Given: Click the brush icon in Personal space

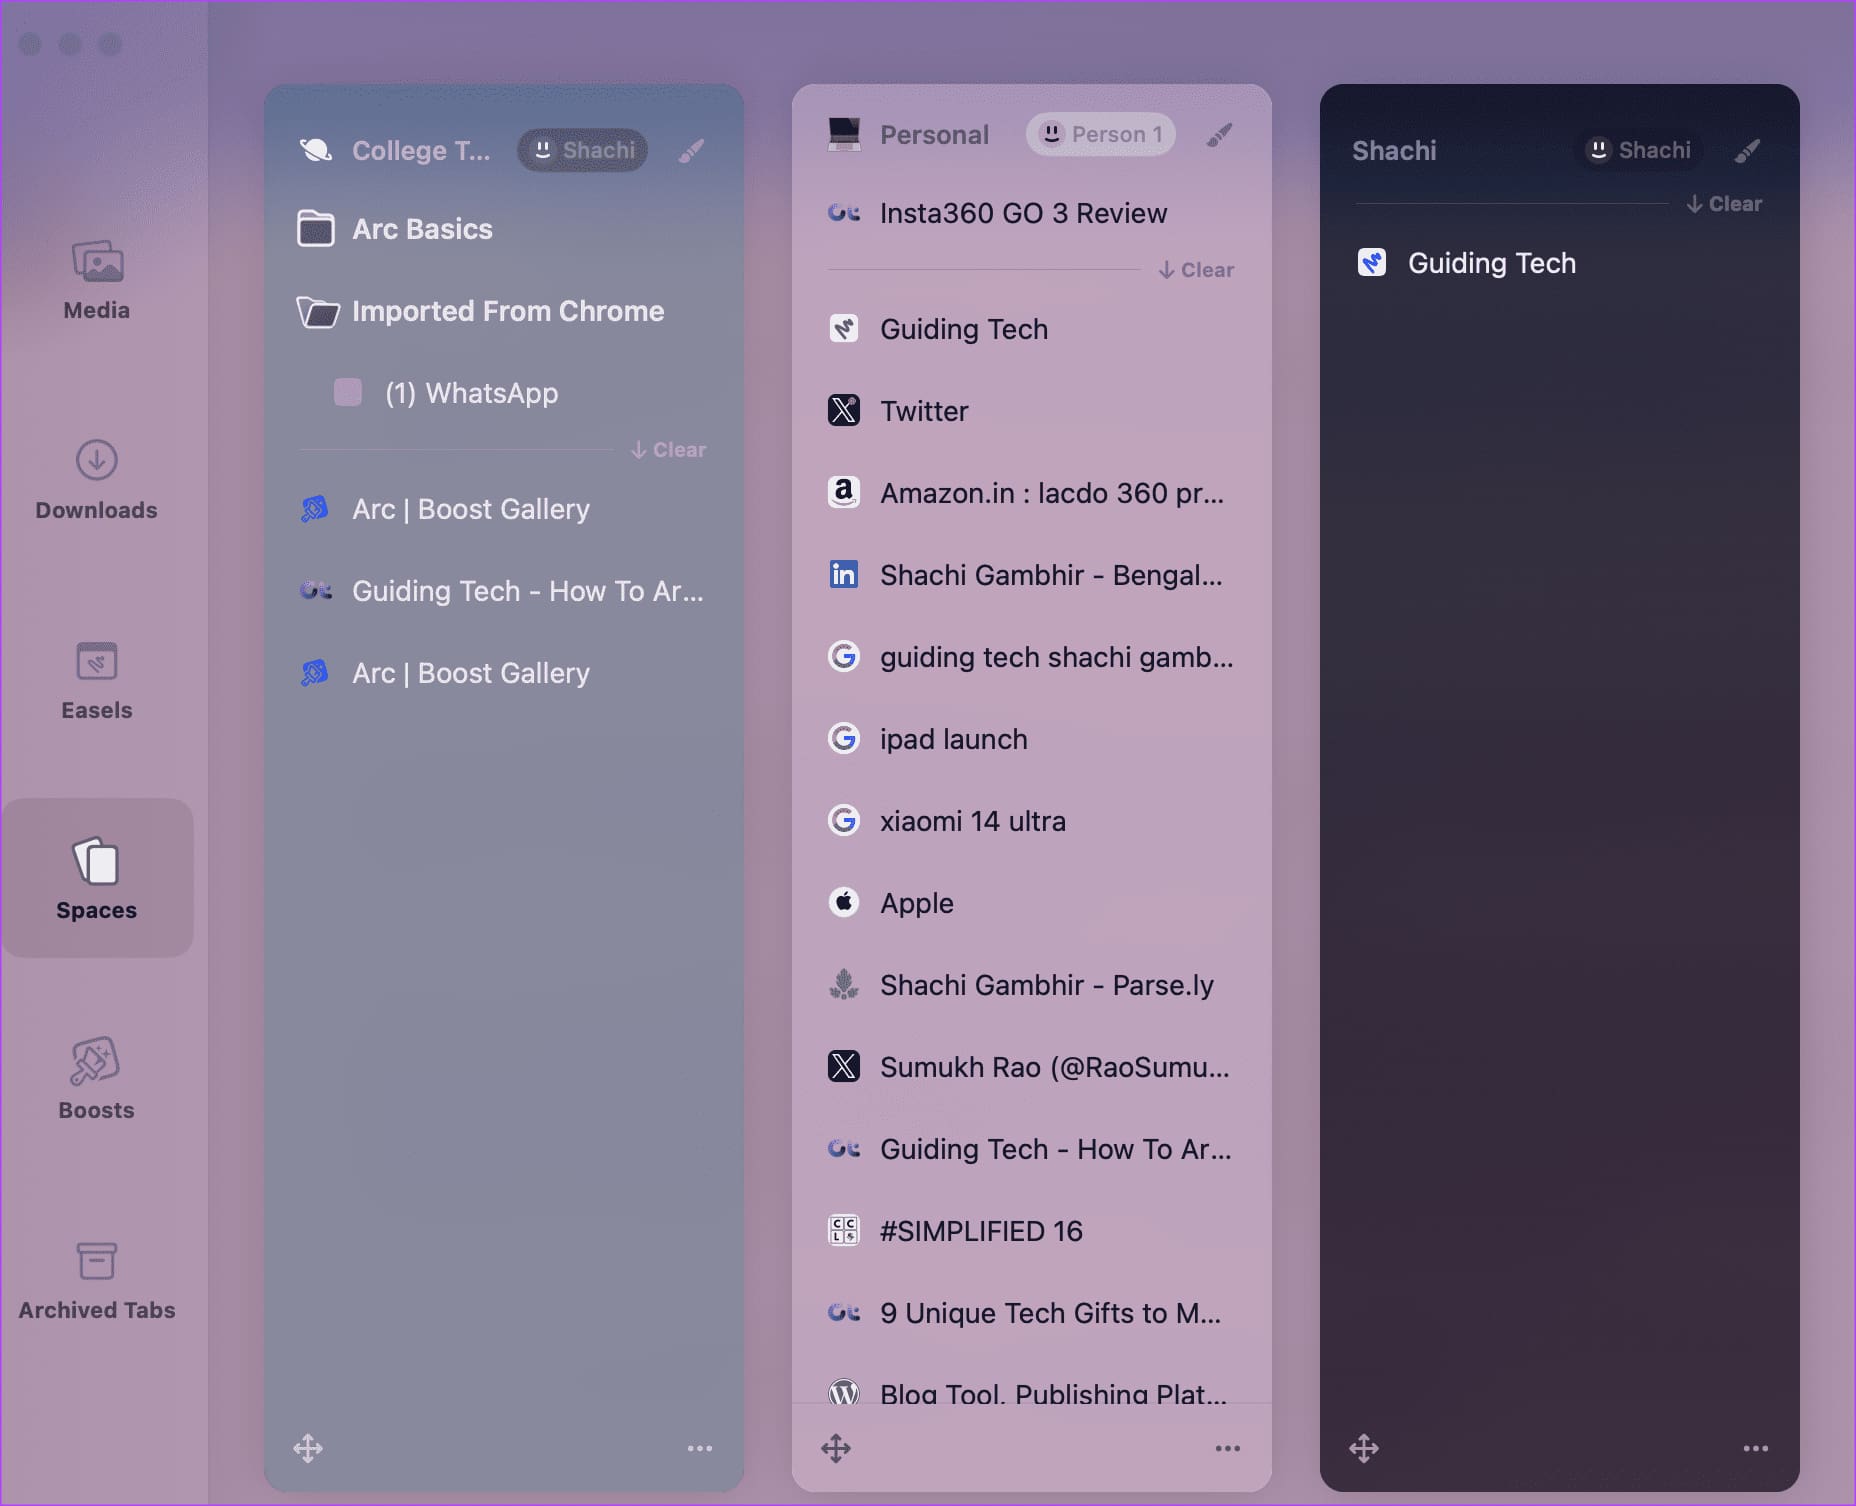Looking at the screenshot, I should (x=1219, y=134).
